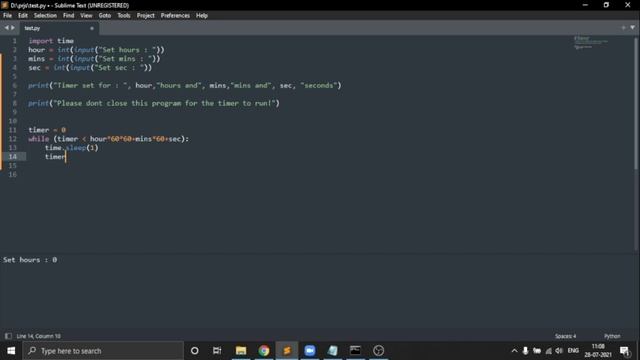The width and height of the screenshot is (640, 360).
Task: Open the Edit menu
Action: [23, 16]
